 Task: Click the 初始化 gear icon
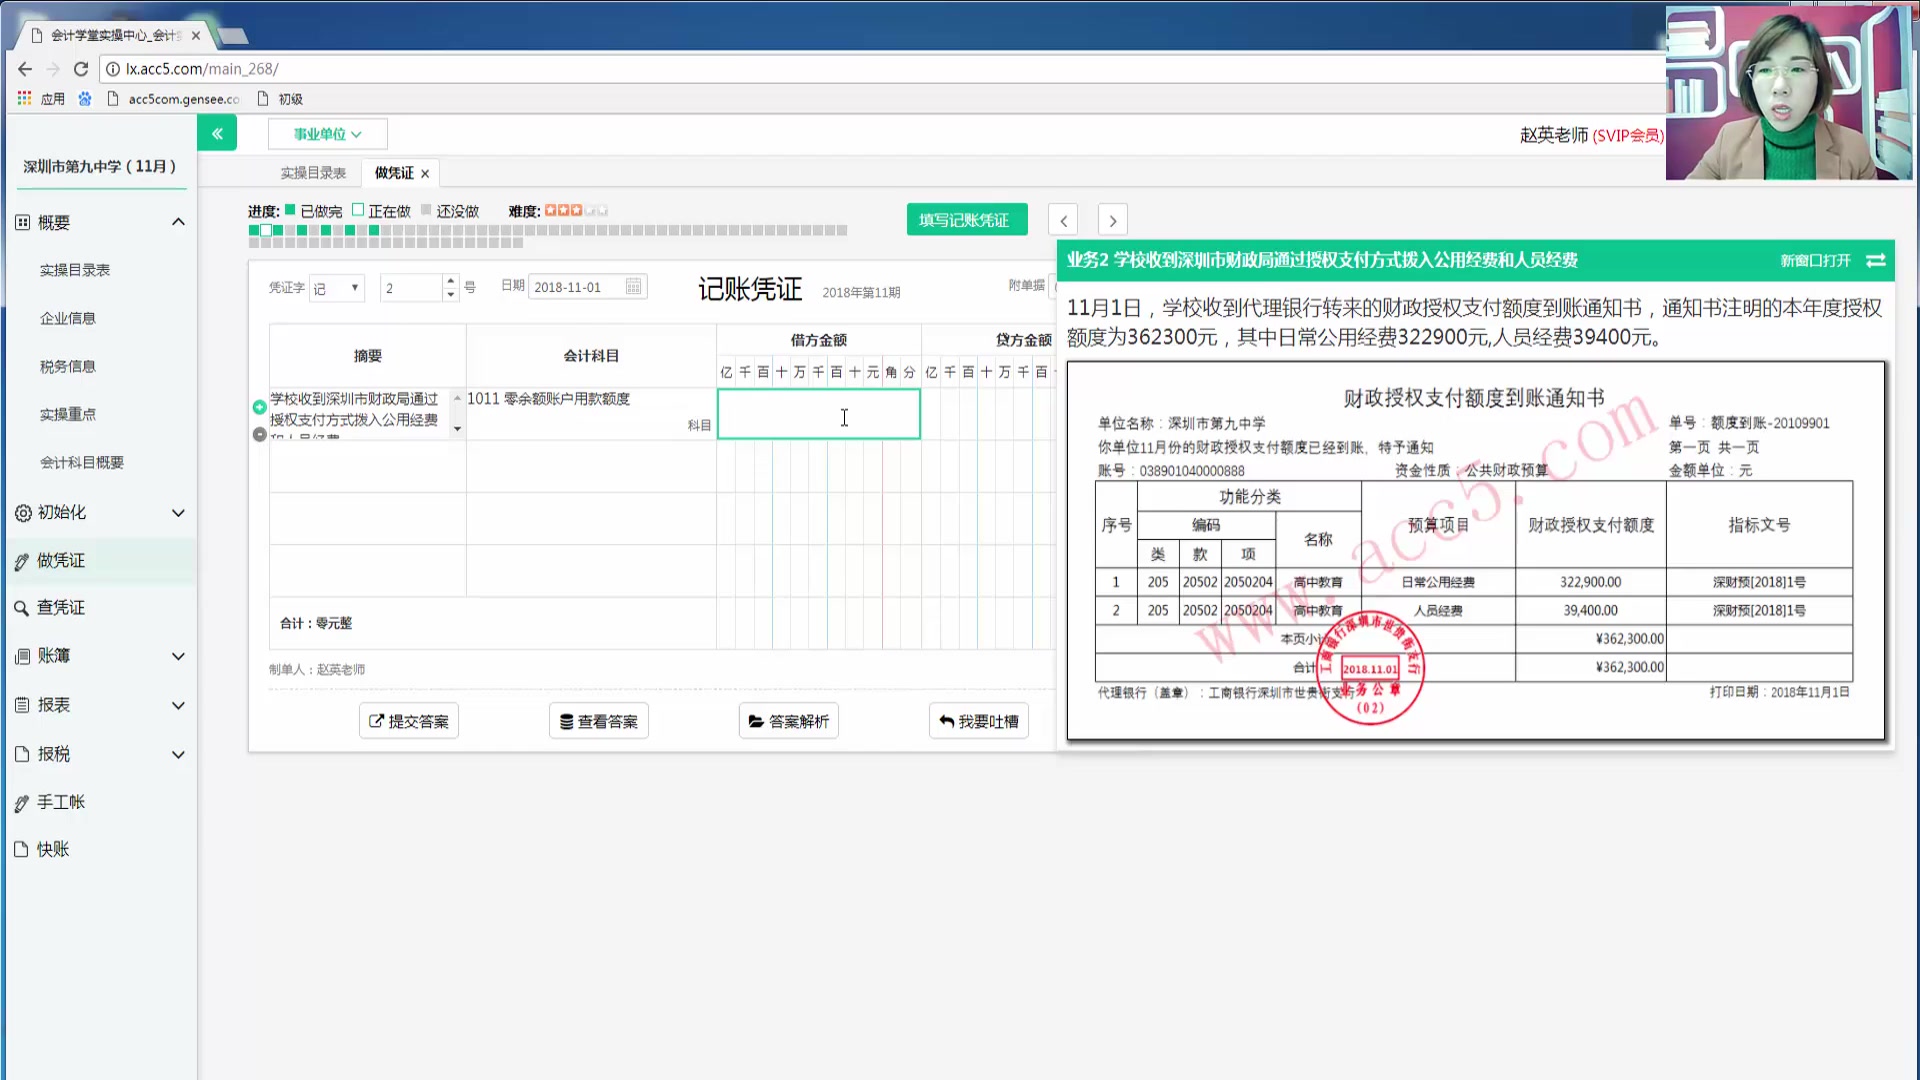click(21, 512)
